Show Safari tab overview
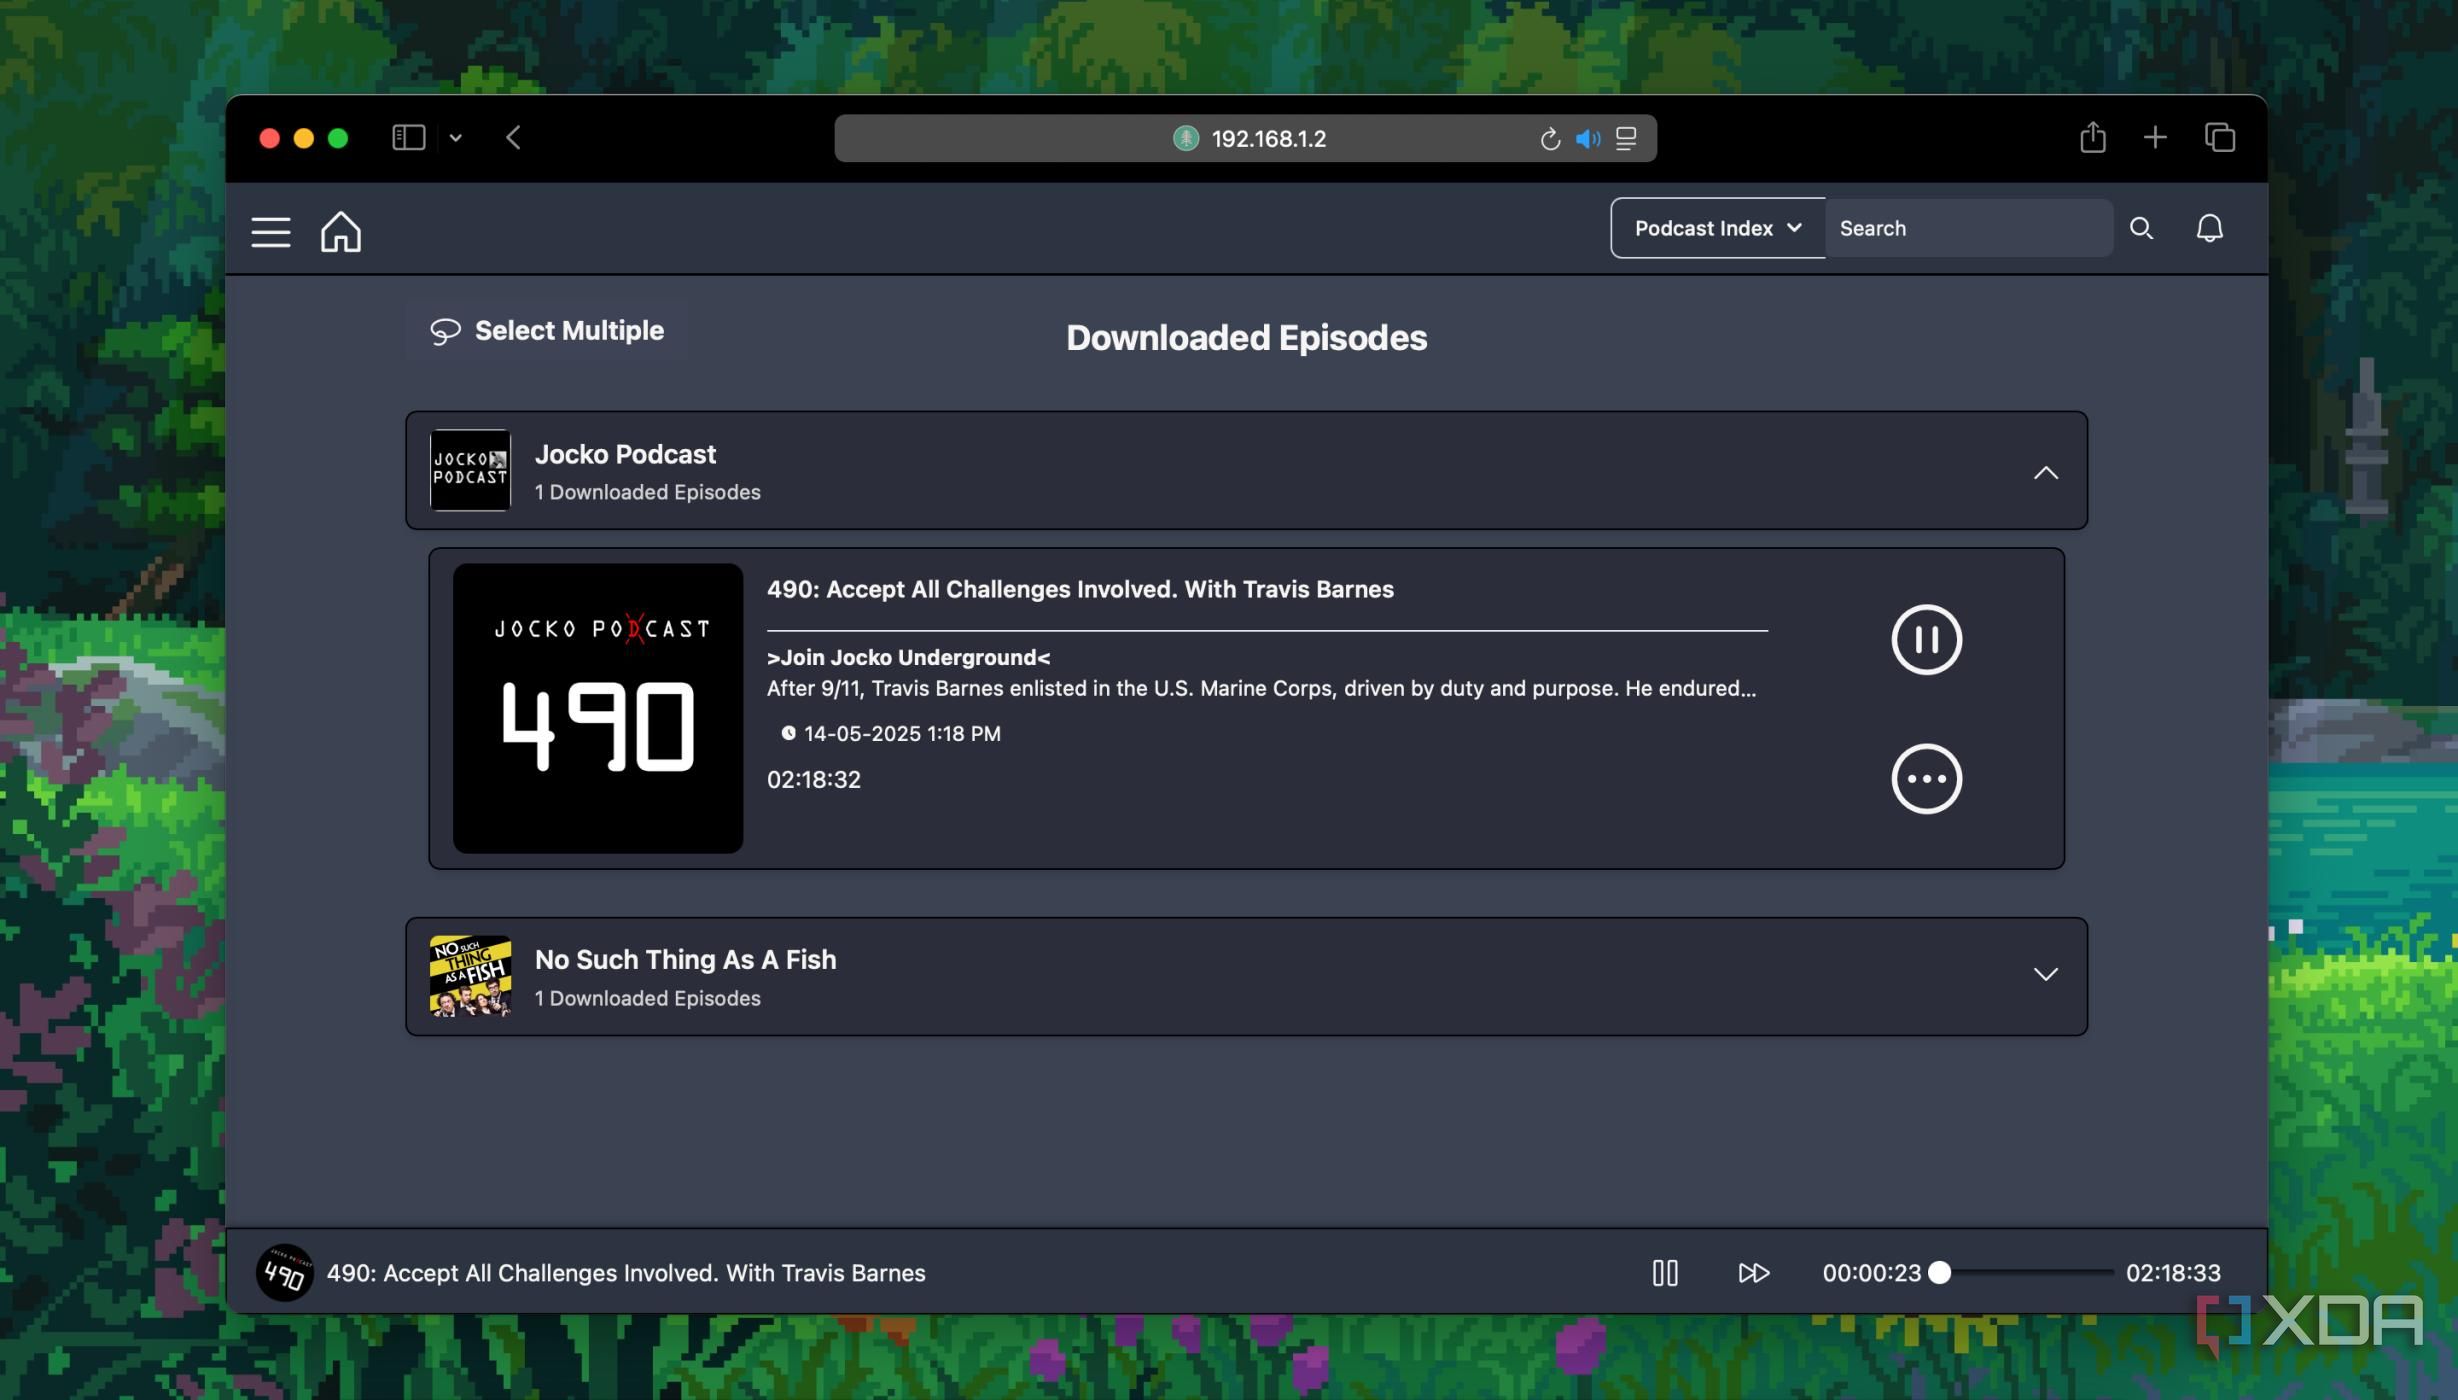The image size is (2458, 1400). tap(2219, 138)
